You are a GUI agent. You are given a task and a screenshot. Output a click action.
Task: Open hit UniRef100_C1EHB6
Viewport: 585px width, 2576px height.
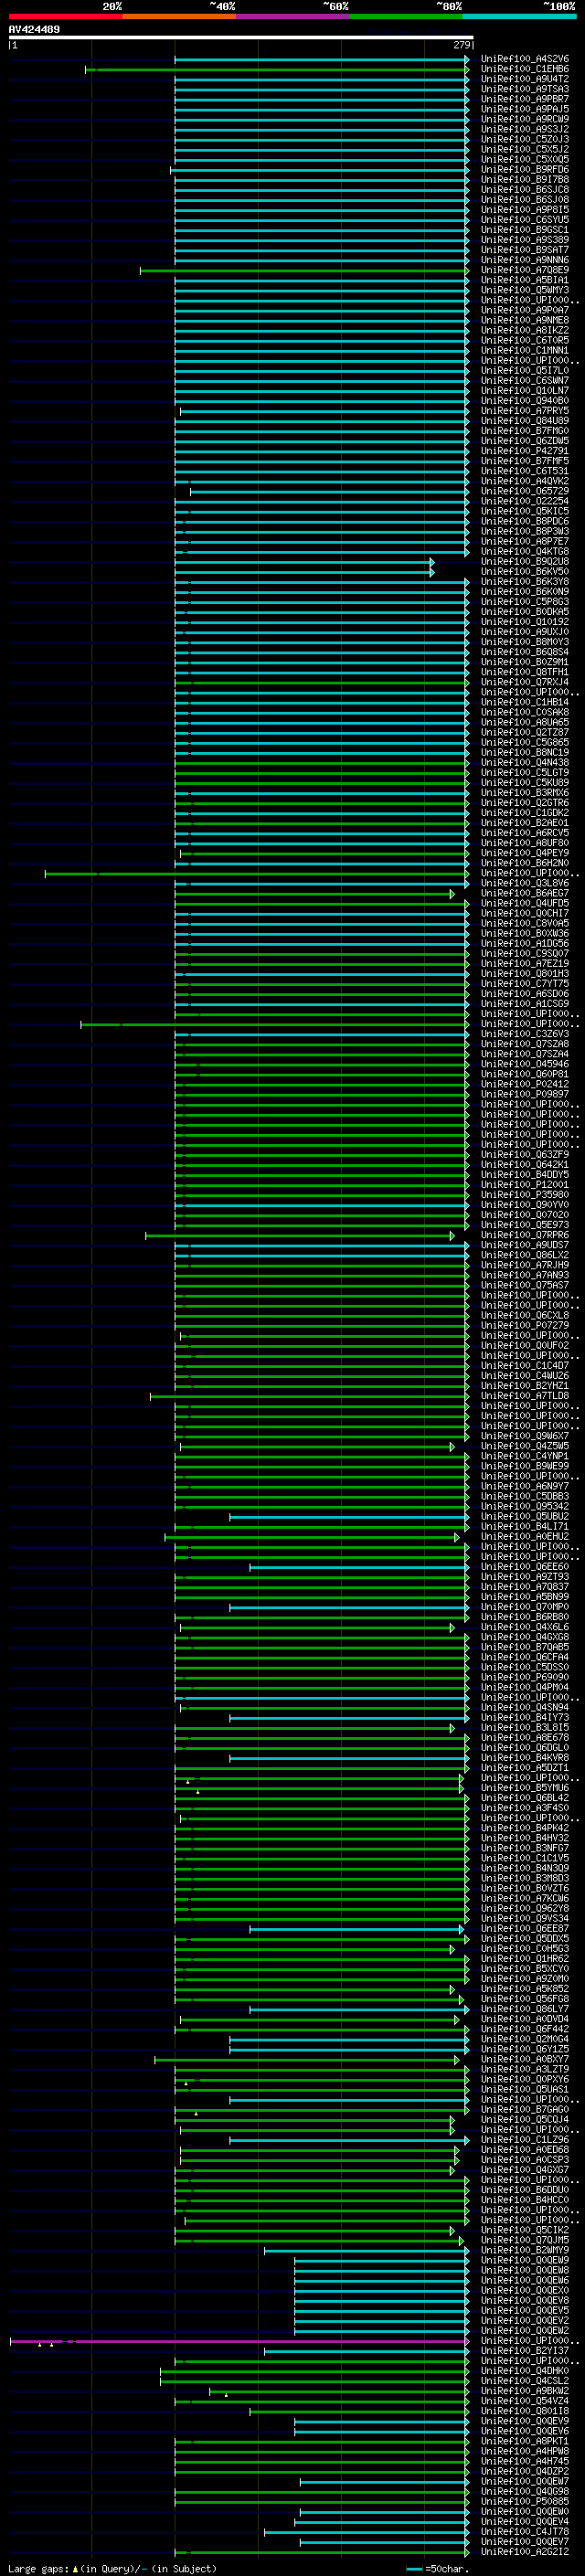tap(525, 70)
